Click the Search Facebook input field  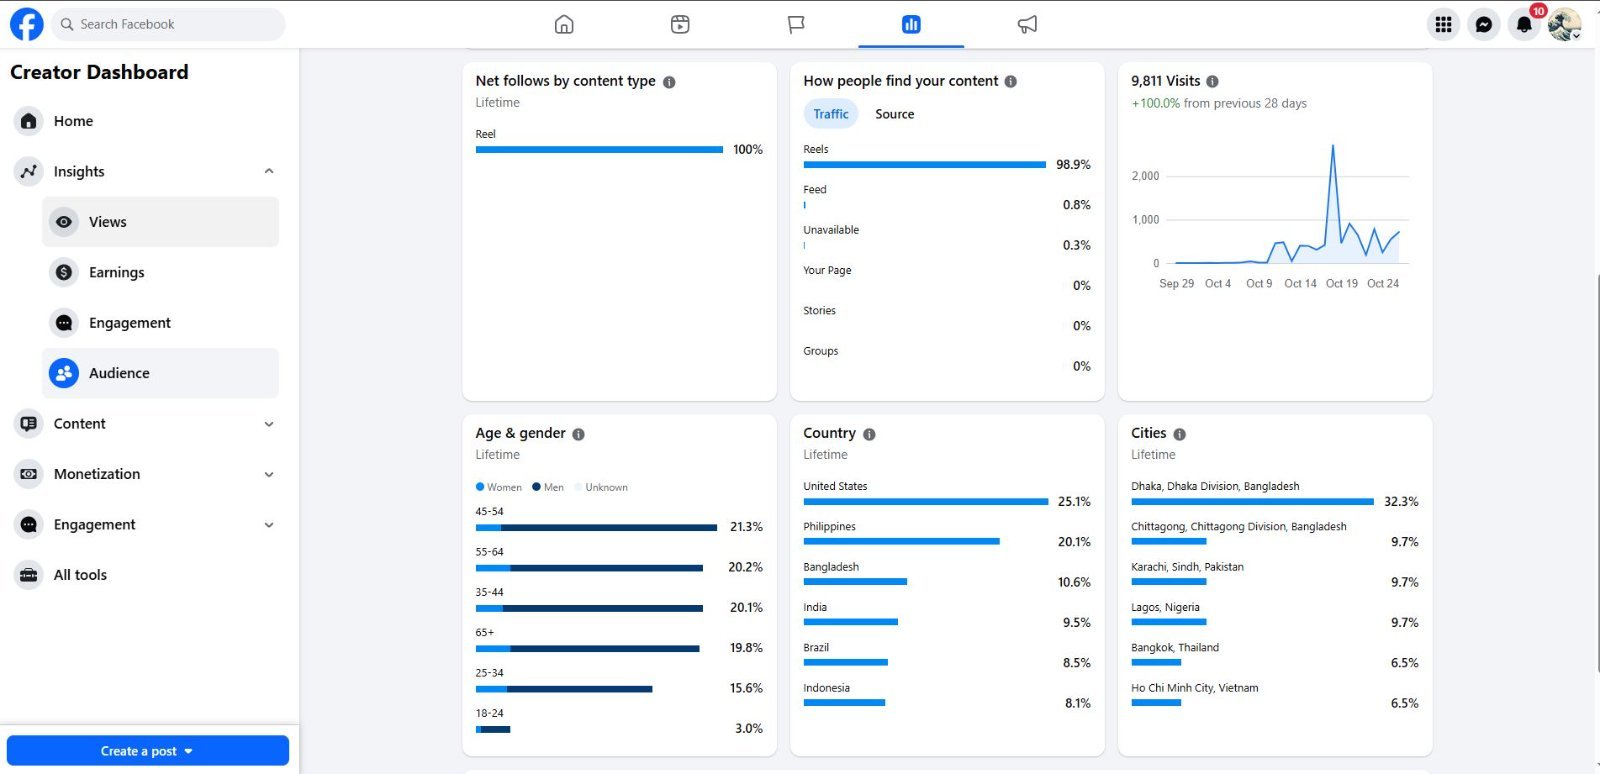point(168,24)
